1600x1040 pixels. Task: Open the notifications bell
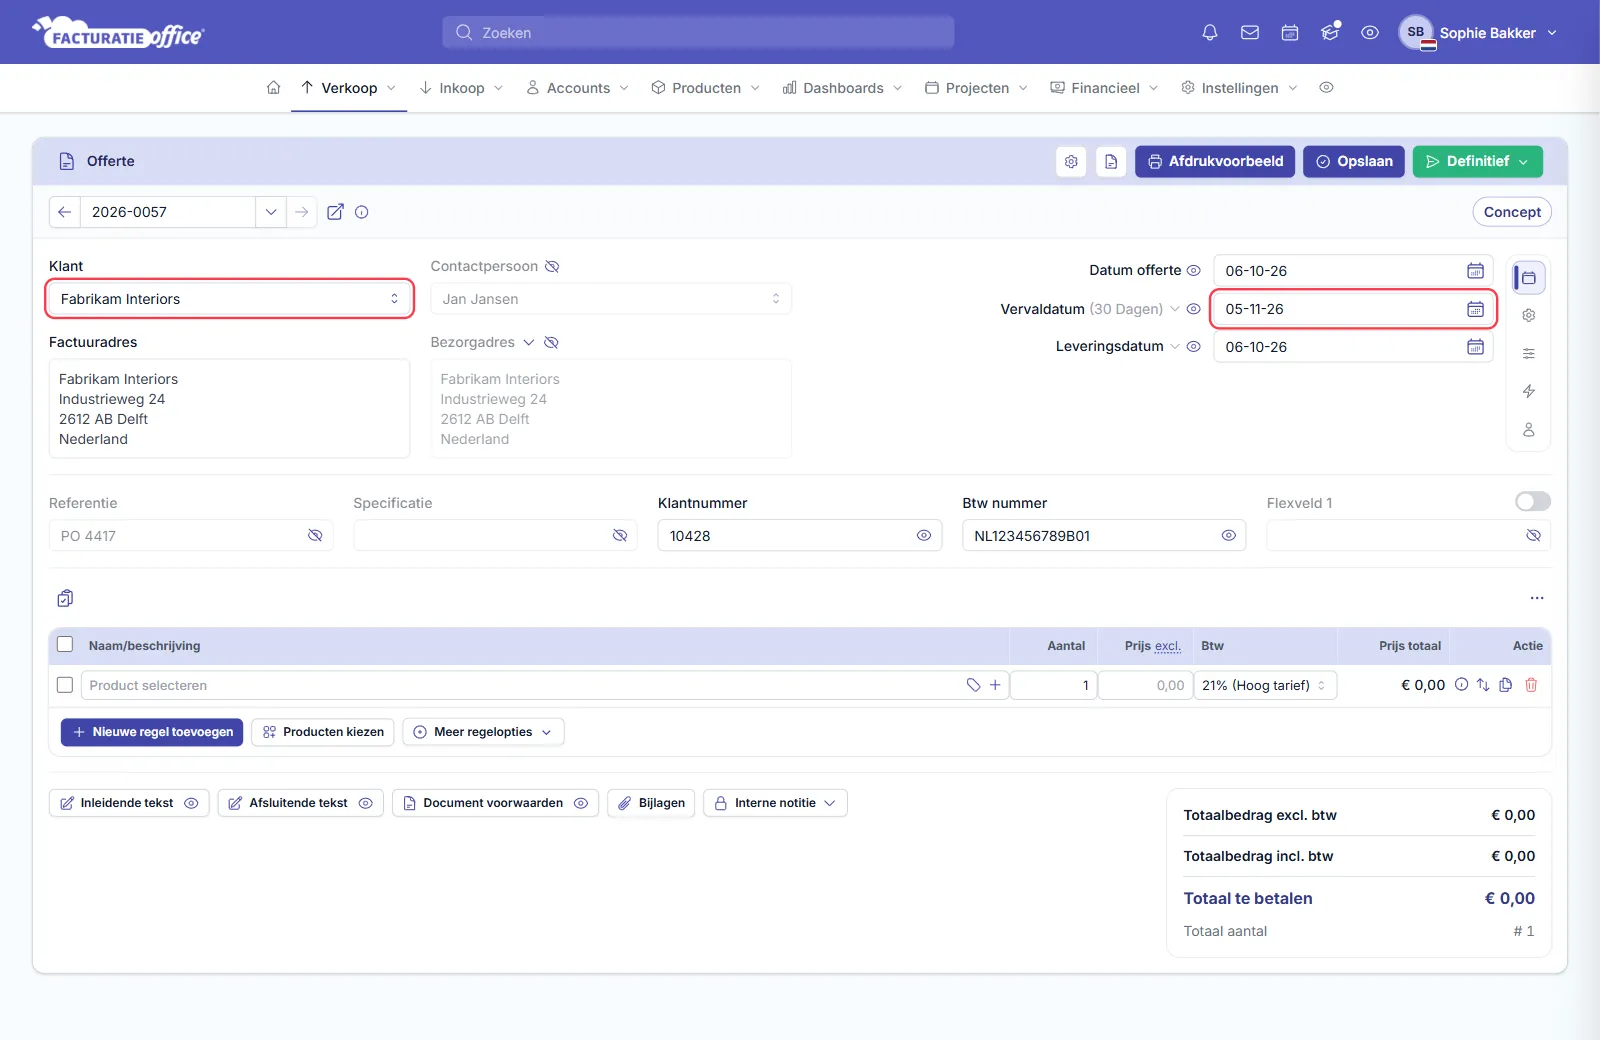point(1210,33)
